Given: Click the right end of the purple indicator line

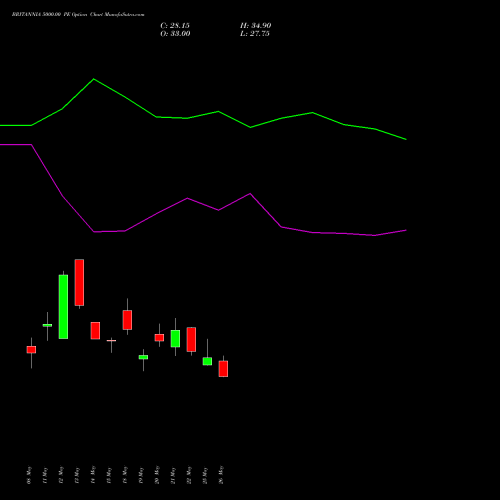Looking at the screenshot, I should pos(406,230).
